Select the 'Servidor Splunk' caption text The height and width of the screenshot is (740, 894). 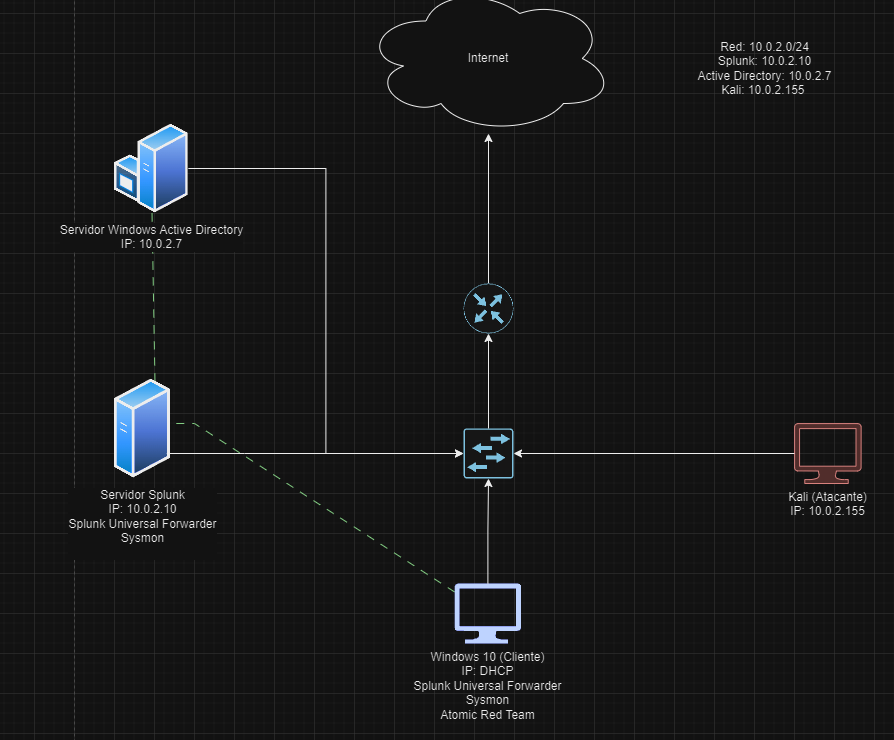[142, 494]
